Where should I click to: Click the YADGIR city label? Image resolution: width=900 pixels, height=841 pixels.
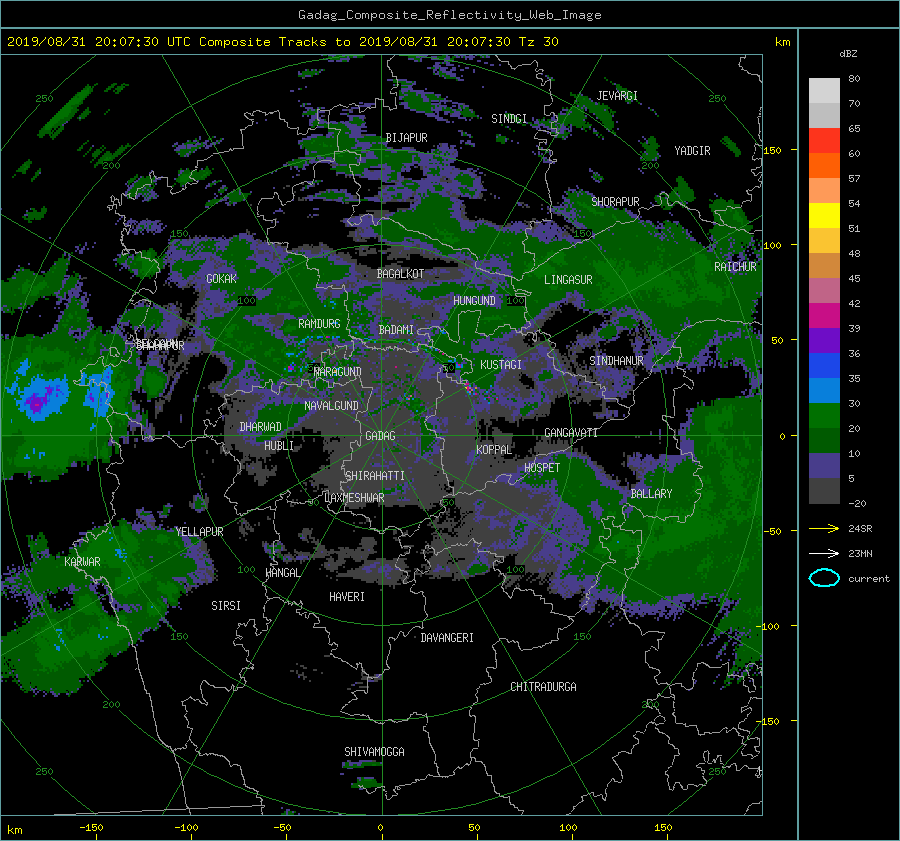pos(692,151)
